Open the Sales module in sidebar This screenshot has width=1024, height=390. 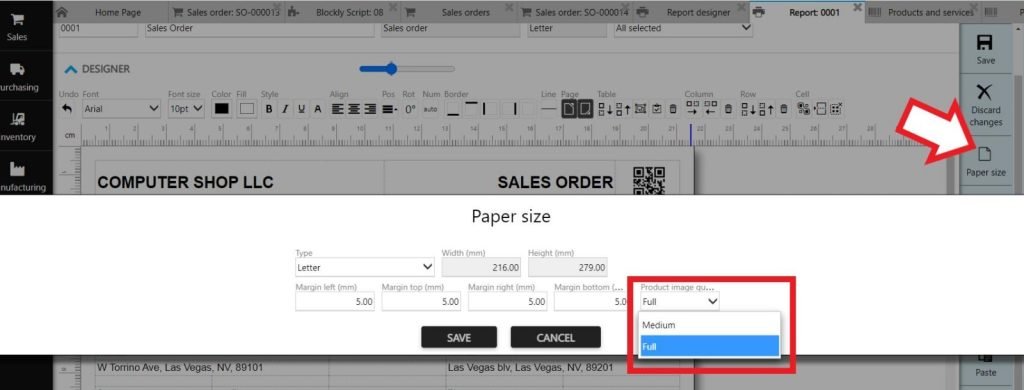coord(17,27)
